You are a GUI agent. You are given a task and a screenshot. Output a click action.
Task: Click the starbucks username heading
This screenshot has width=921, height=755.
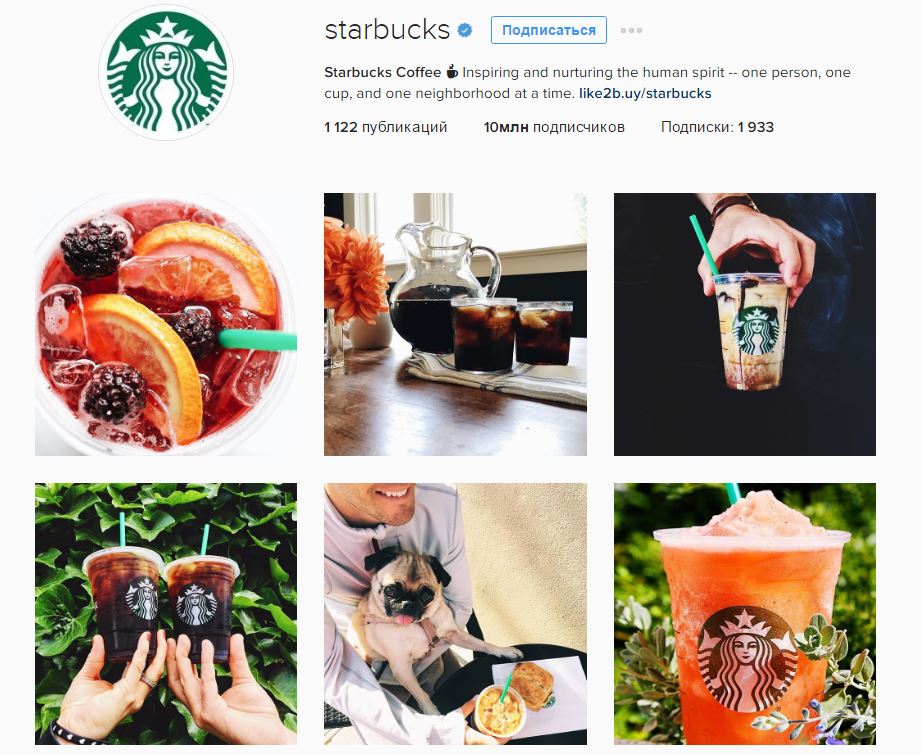[387, 30]
